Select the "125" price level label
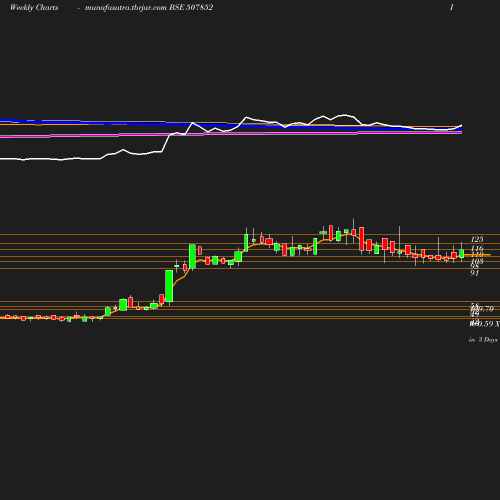Image resolution: width=500 pixels, height=500 pixels. coord(477,239)
